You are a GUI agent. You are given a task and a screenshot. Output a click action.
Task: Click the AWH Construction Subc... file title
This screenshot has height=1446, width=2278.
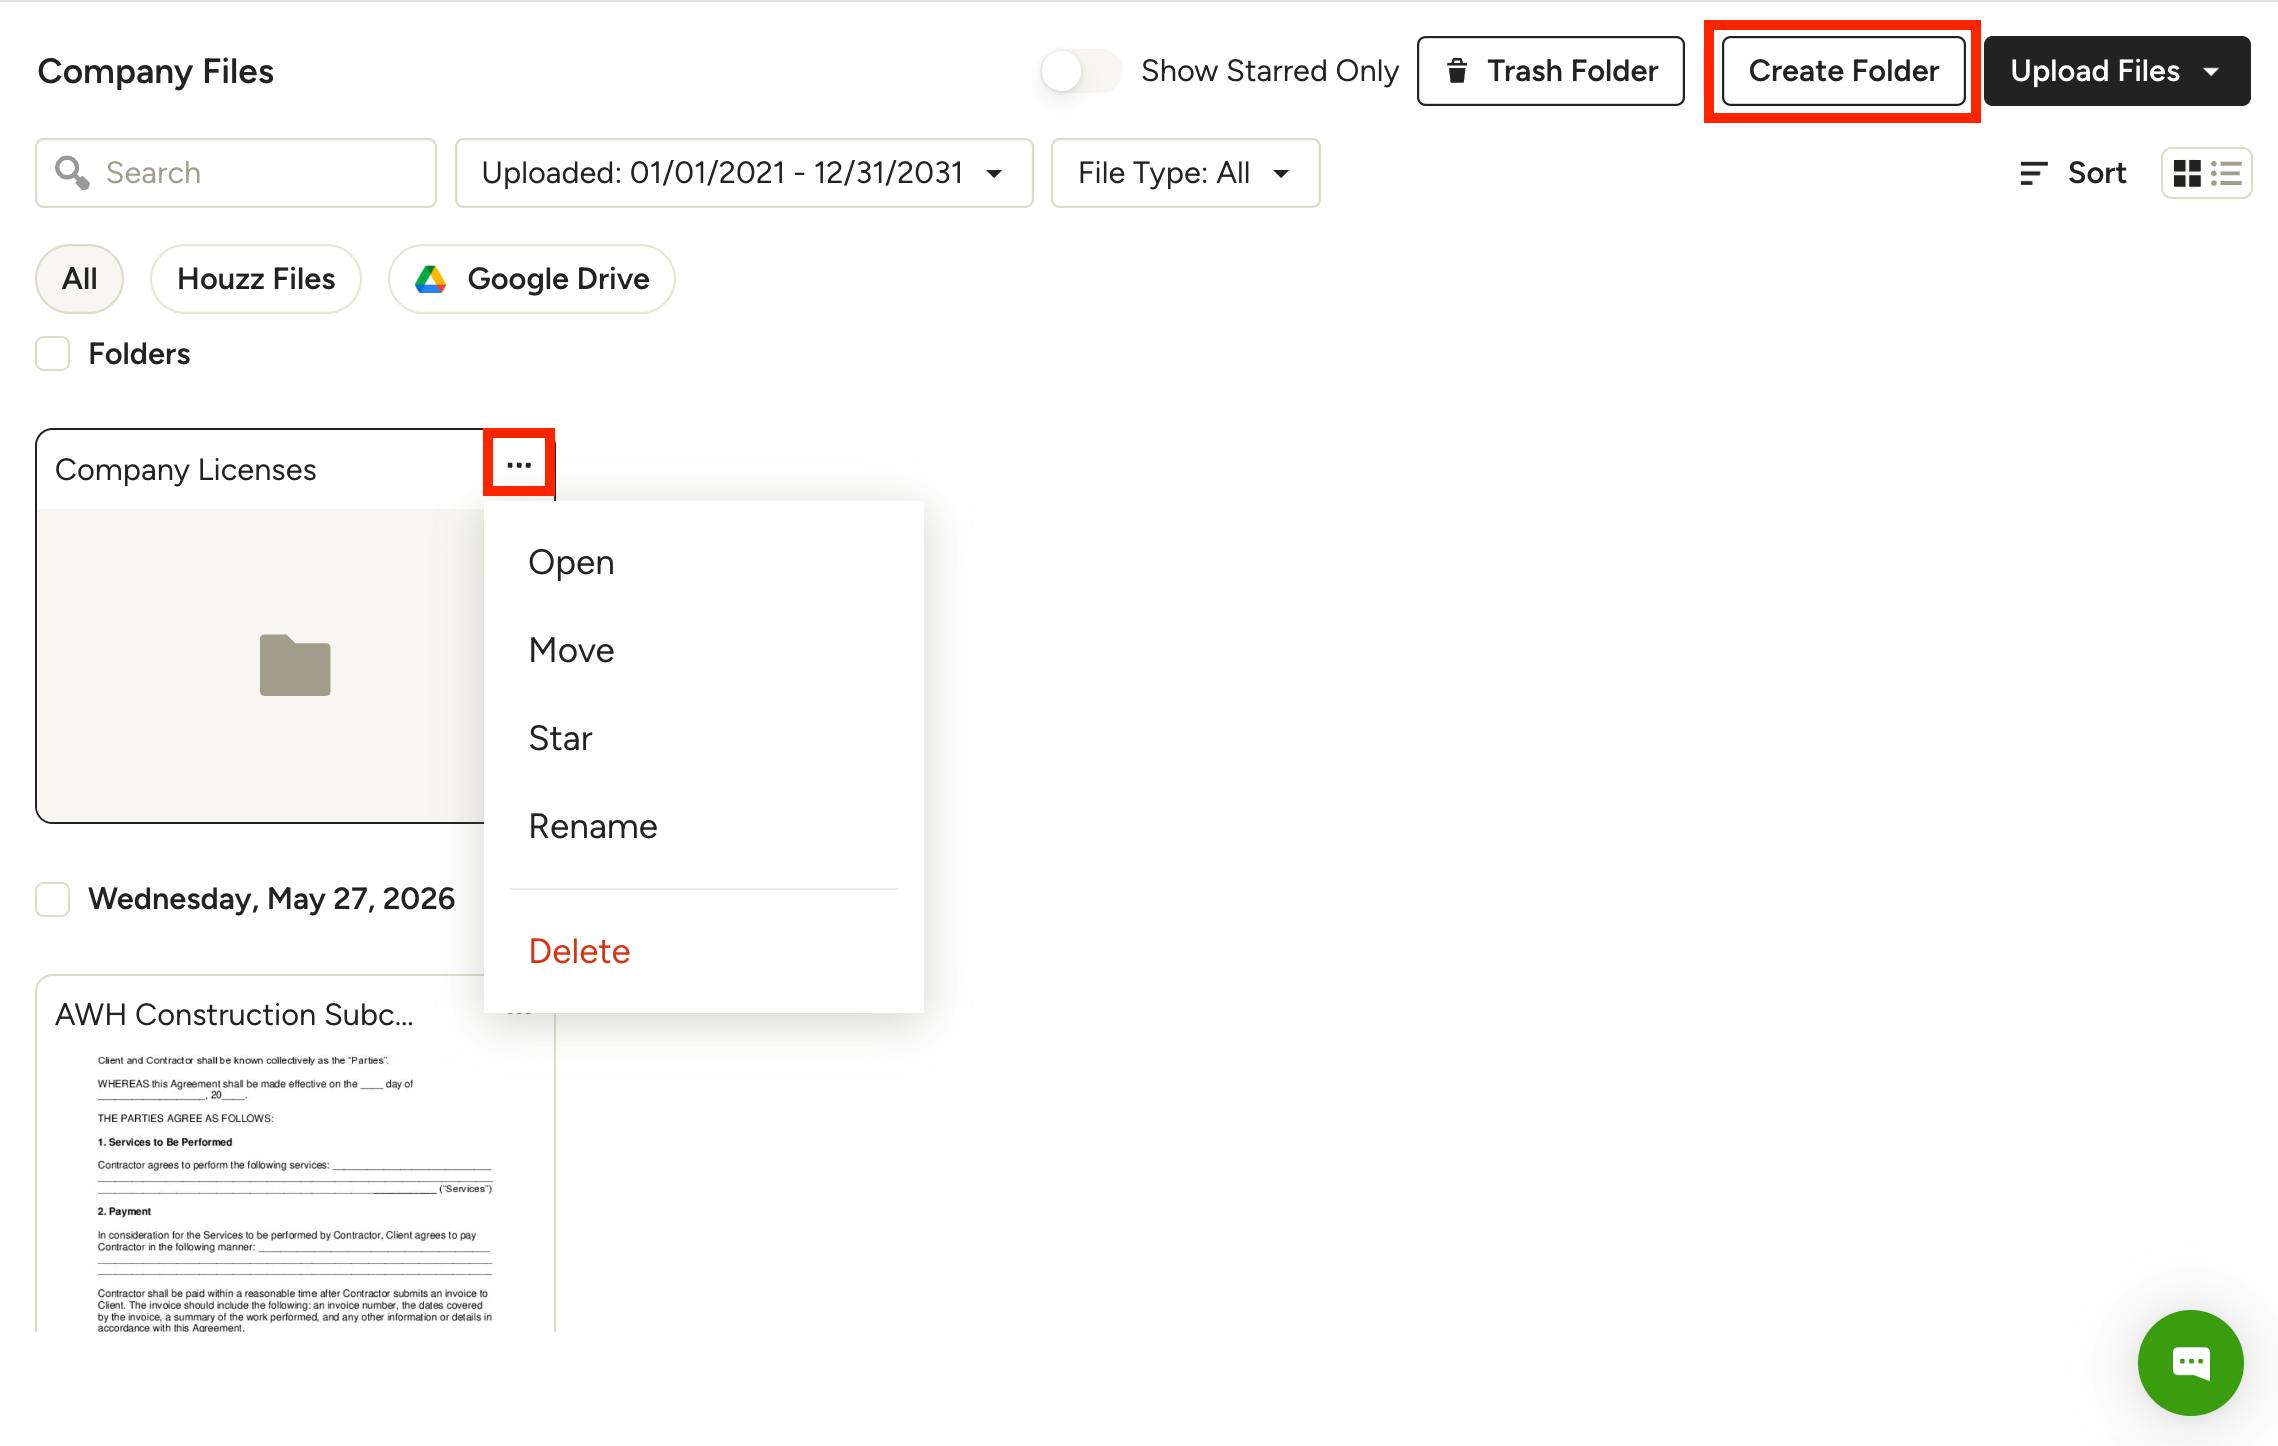click(x=234, y=1015)
